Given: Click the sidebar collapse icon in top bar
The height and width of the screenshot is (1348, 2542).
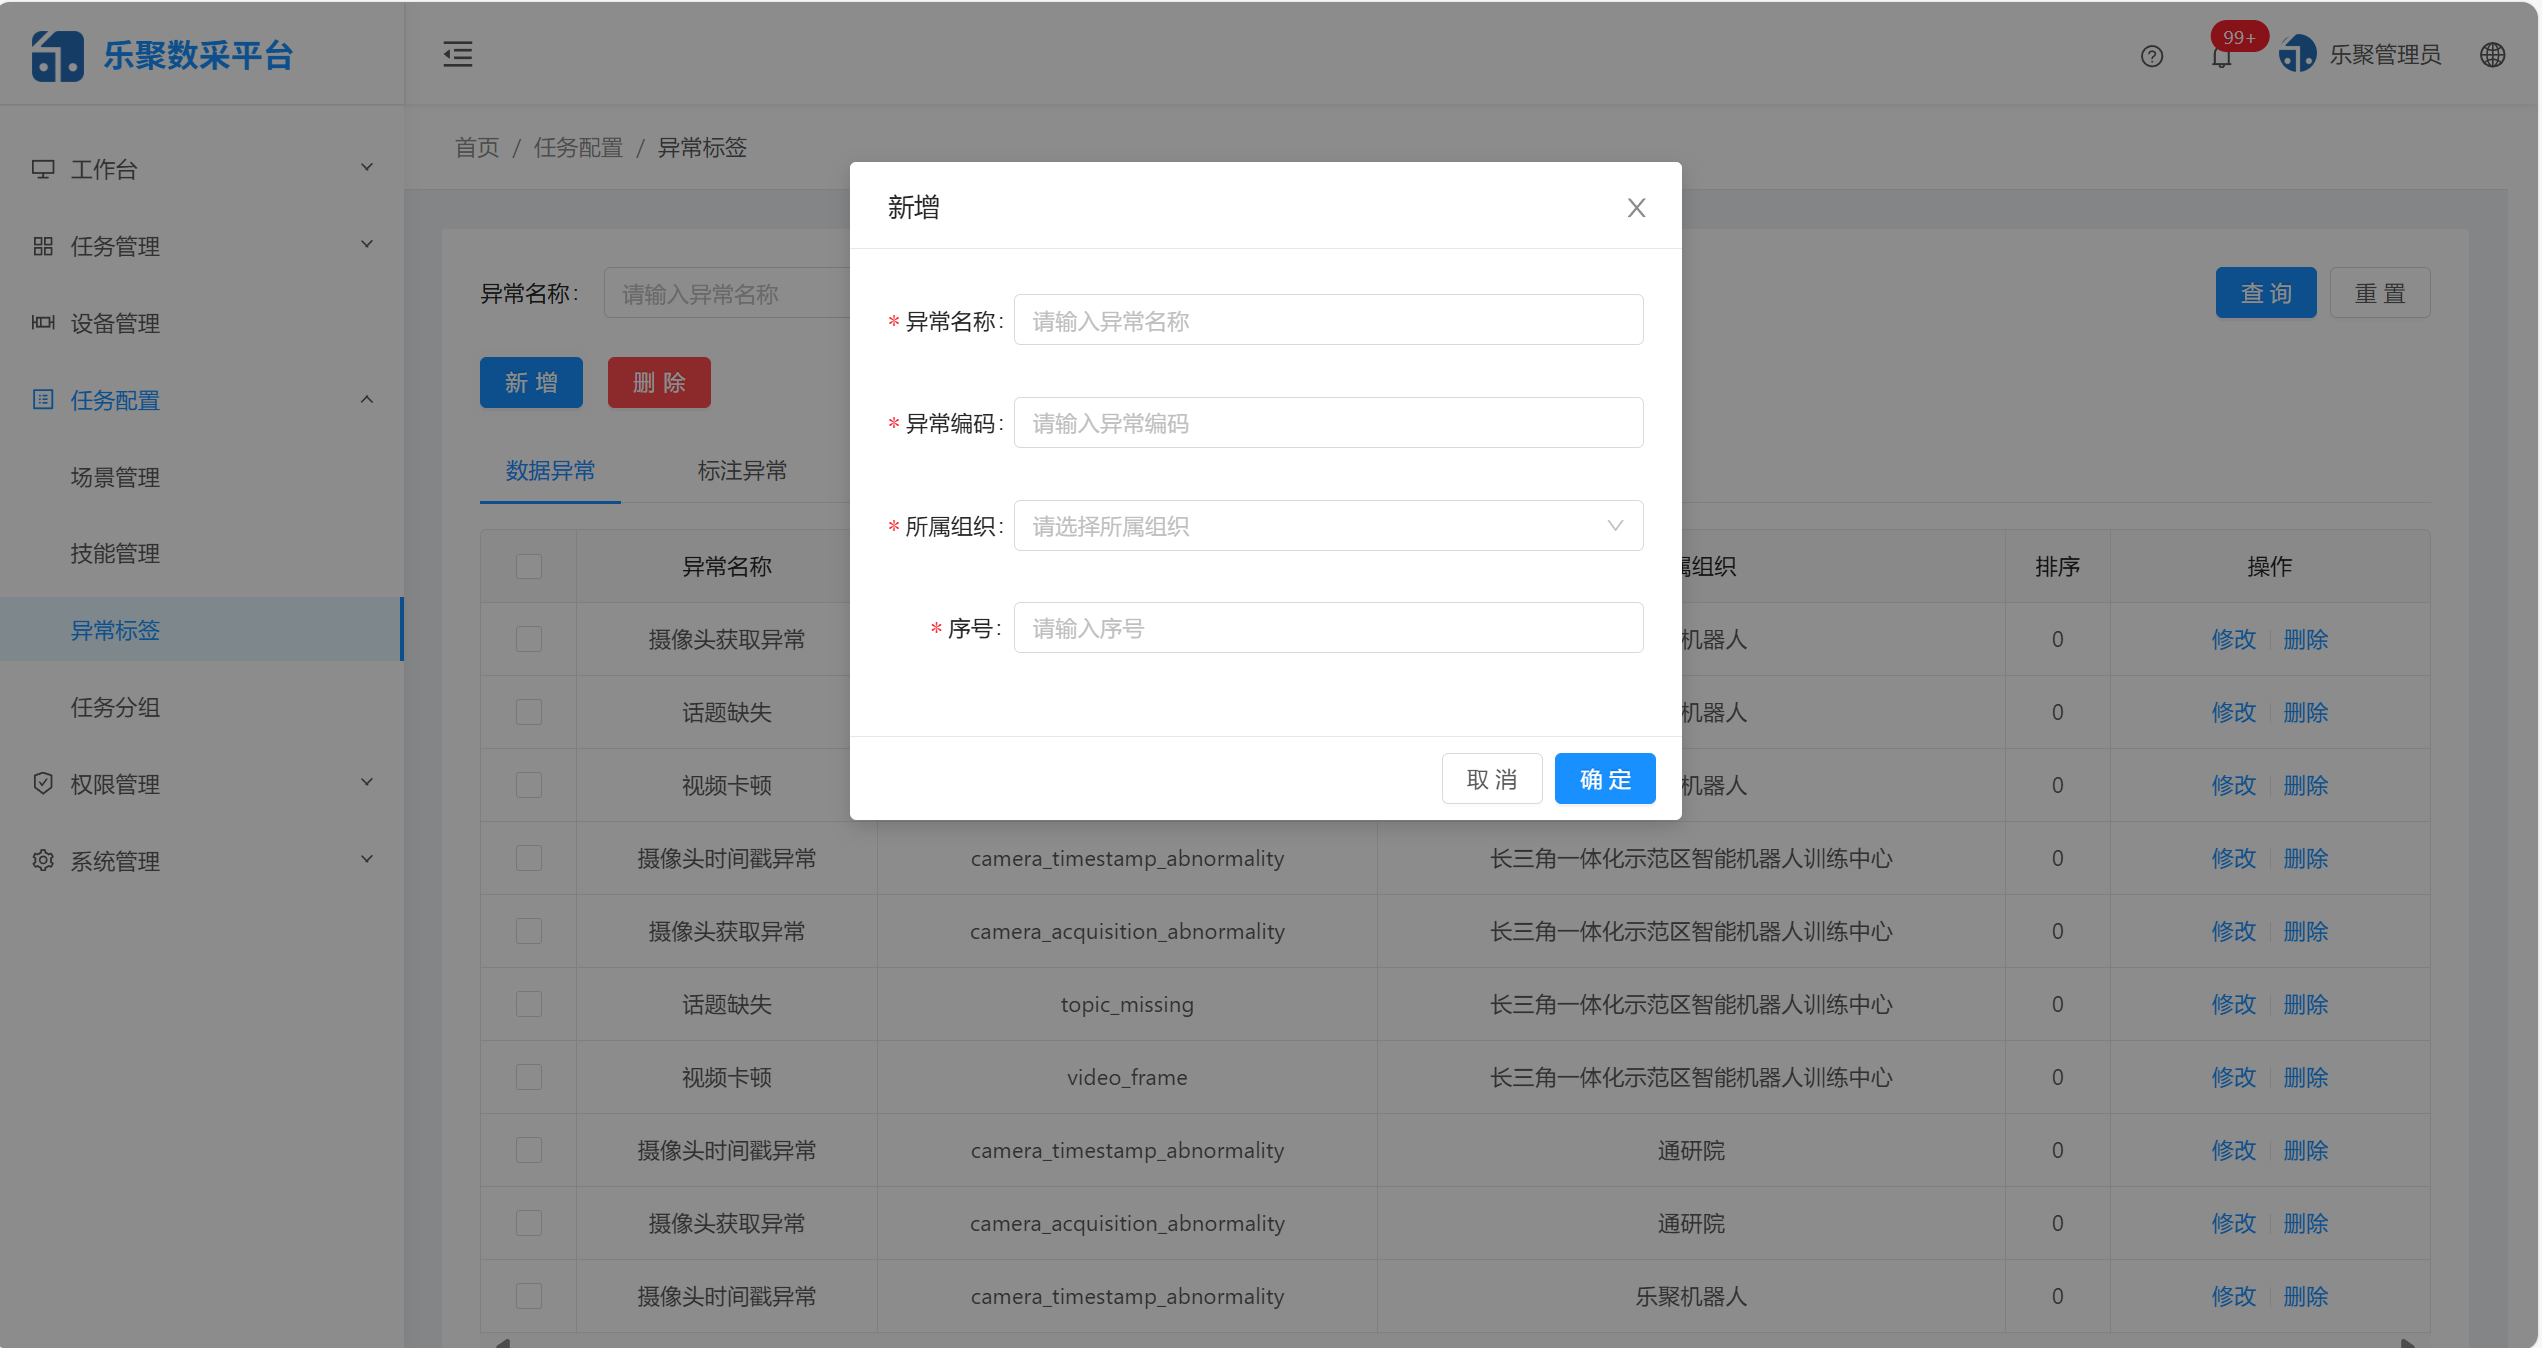Looking at the screenshot, I should tap(457, 54).
